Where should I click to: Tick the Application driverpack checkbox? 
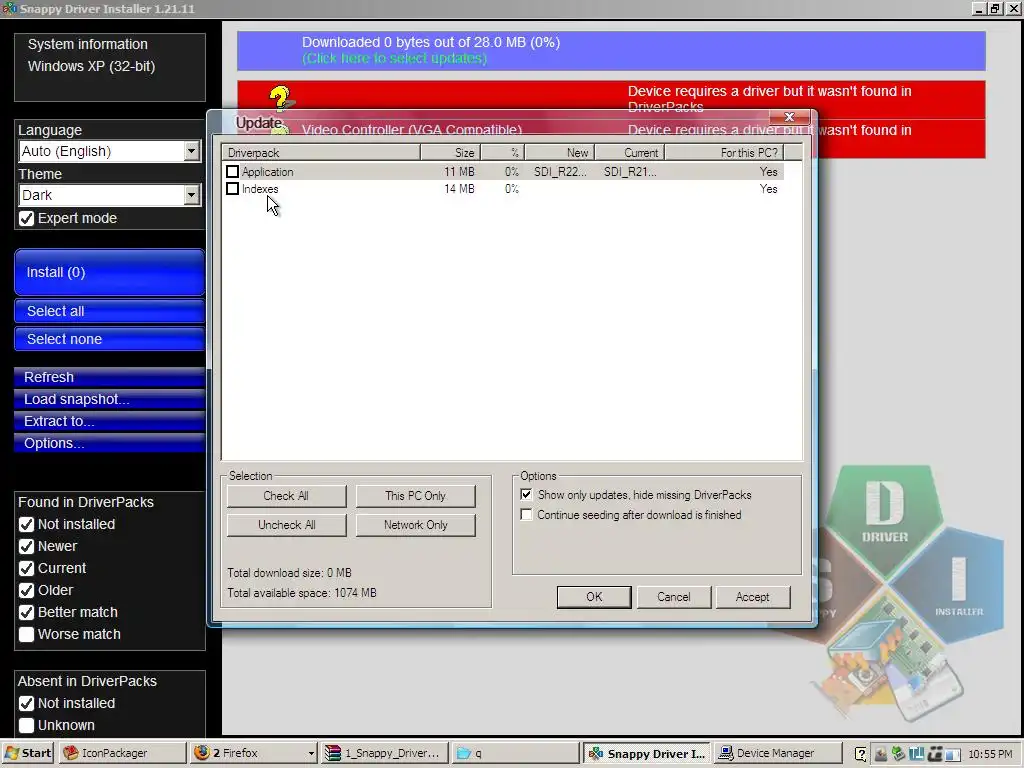232,172
